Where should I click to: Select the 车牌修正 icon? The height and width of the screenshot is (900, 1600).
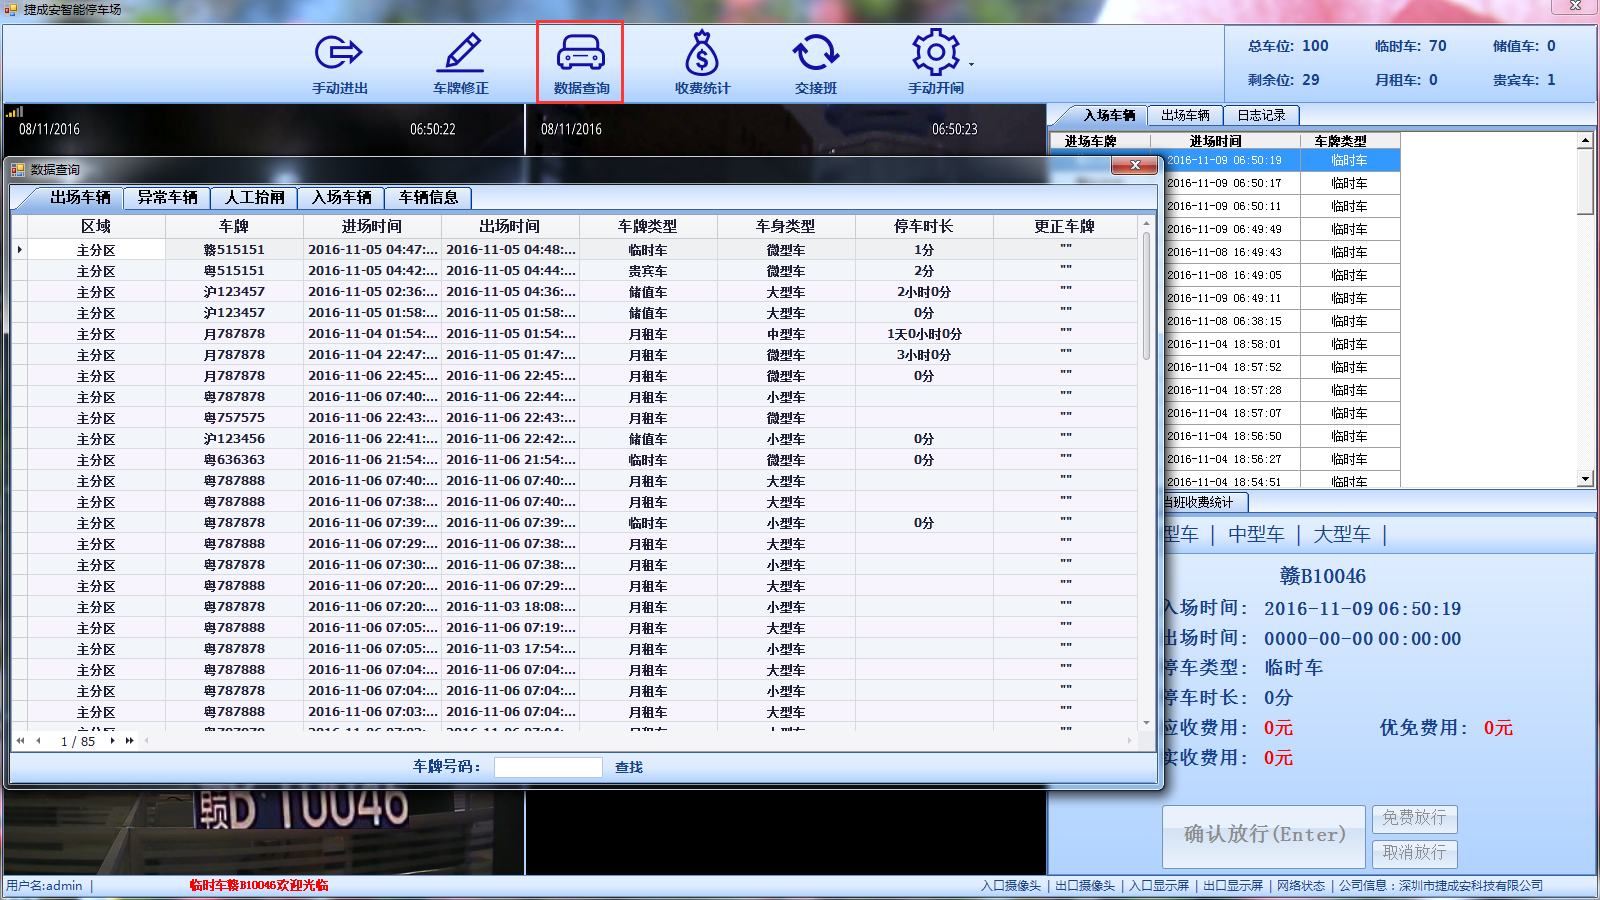[459, 60]
